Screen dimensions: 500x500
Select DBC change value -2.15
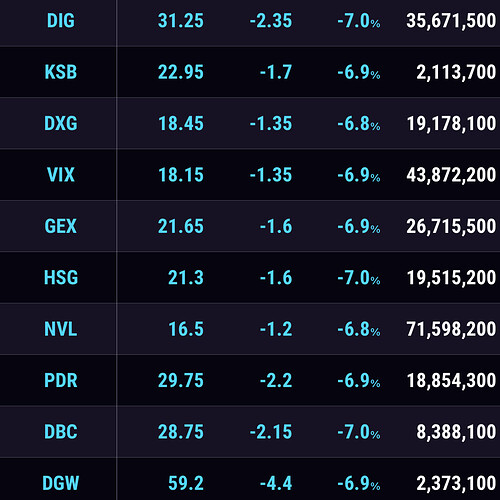(x=271, y=432)
